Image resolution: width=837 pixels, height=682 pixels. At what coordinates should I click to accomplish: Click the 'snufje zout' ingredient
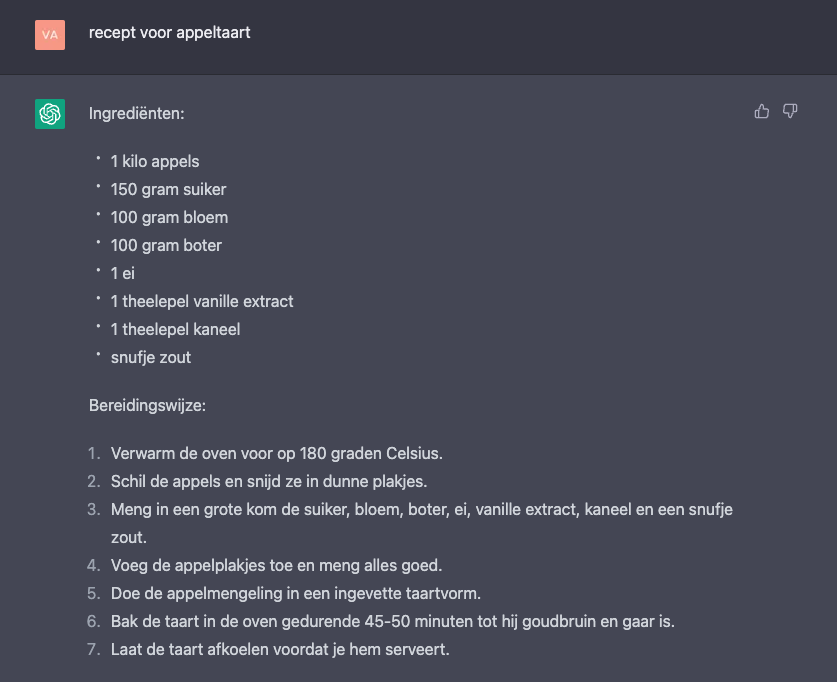[151, 357]
